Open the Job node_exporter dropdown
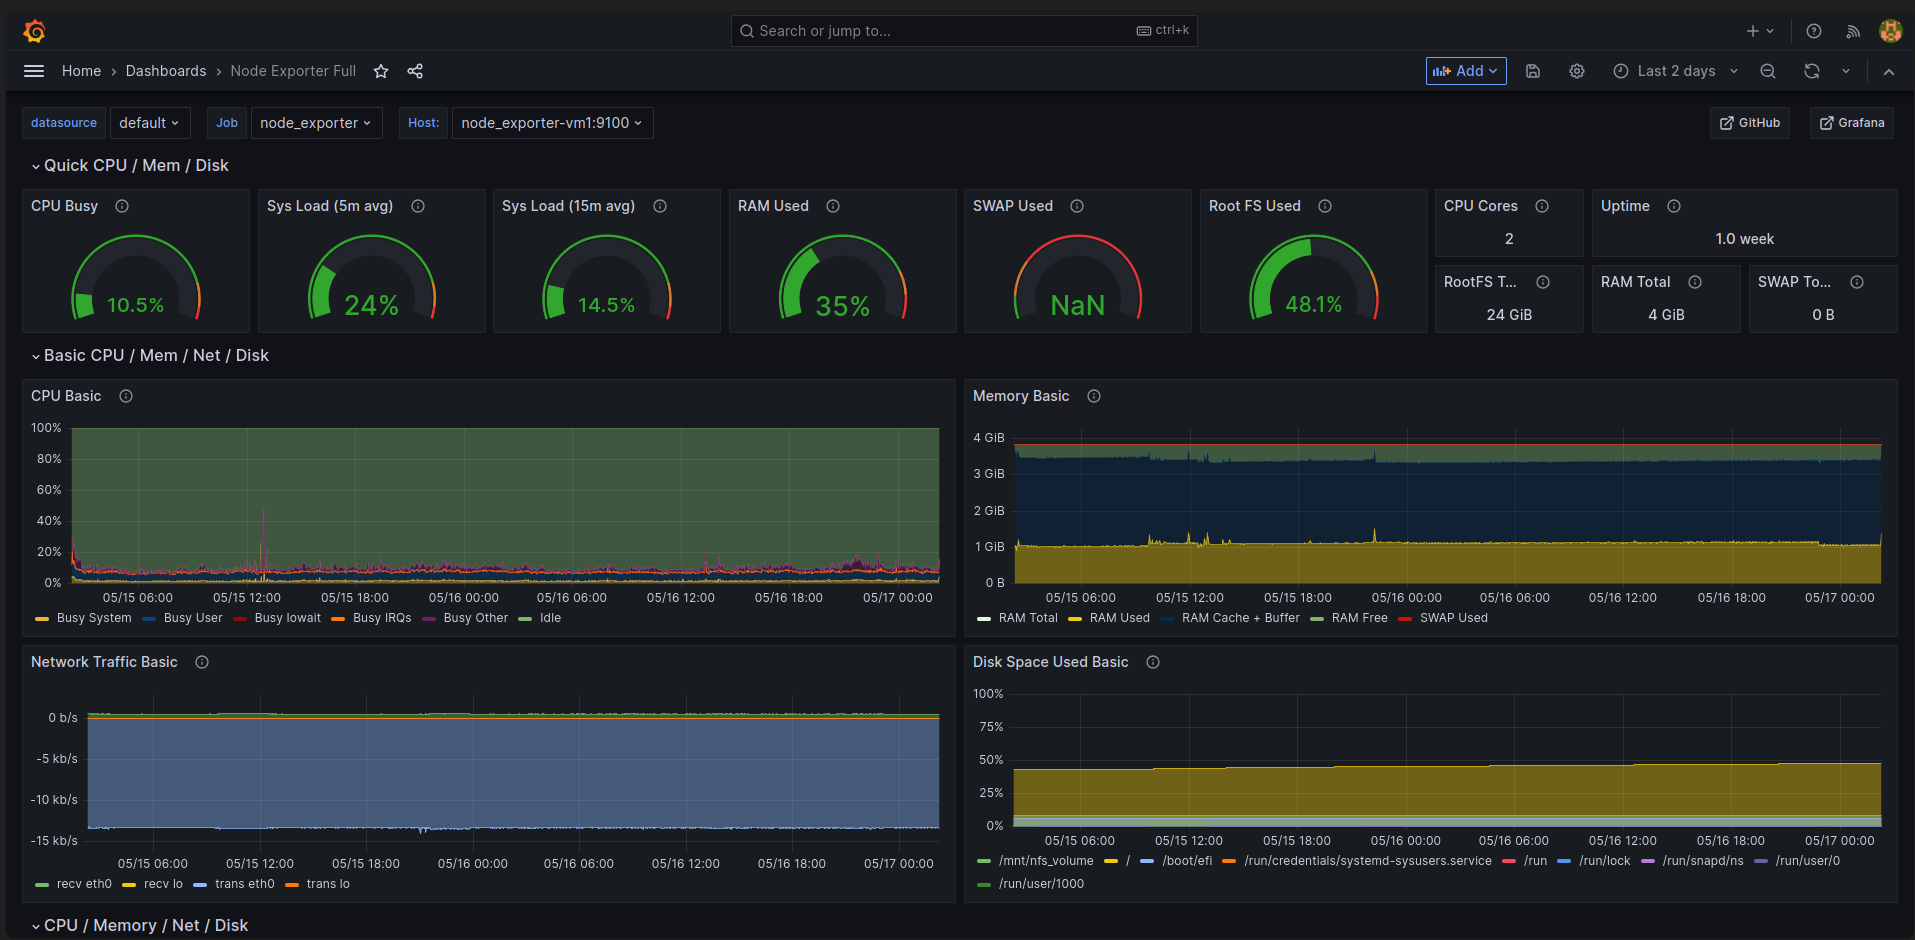This screenshot has width=1915, height=940. point(316,123)
